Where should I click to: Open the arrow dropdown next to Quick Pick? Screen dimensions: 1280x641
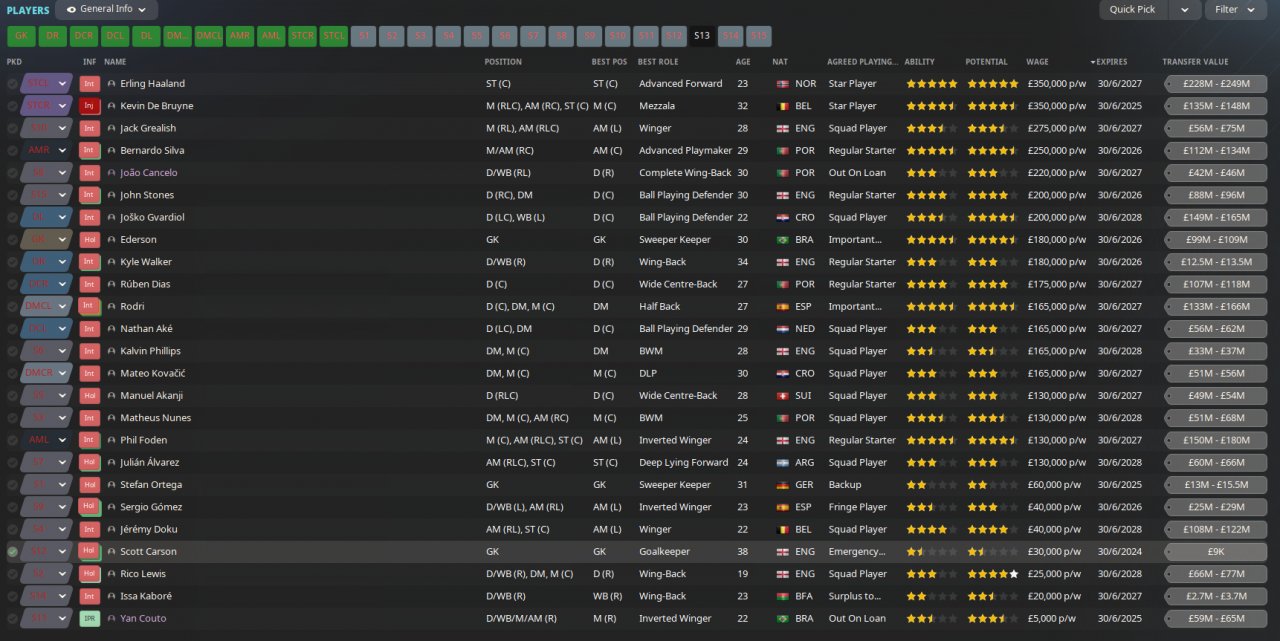[x=1185, y=9]
